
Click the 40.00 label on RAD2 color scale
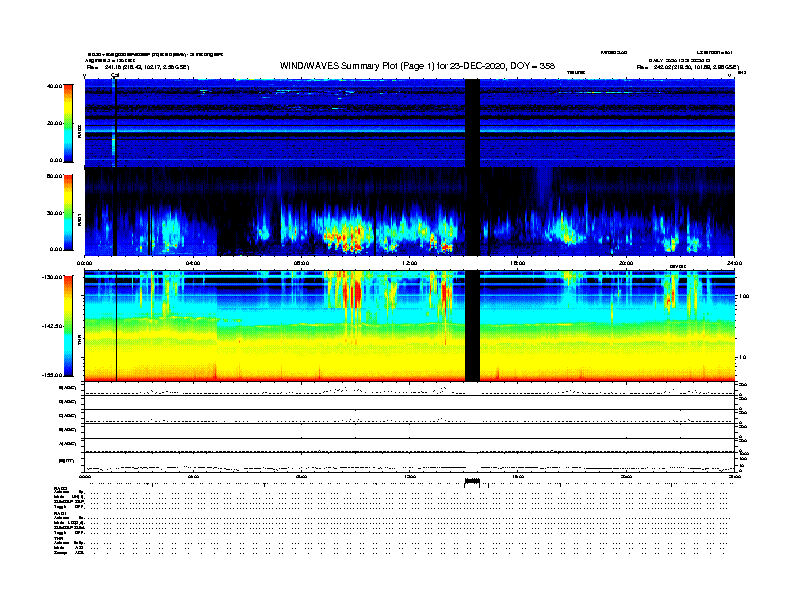click(54, 86)
